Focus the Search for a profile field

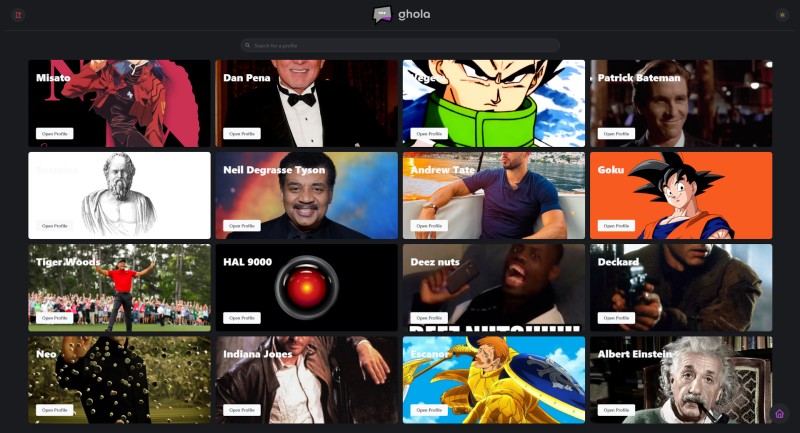point(400,45)
